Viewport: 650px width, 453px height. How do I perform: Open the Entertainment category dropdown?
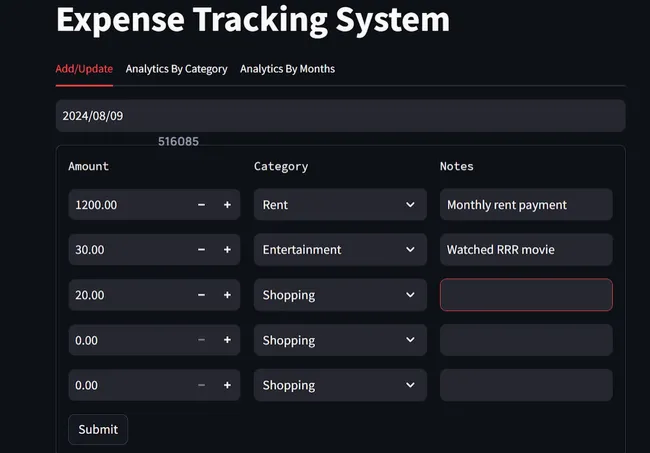point(340,250)
